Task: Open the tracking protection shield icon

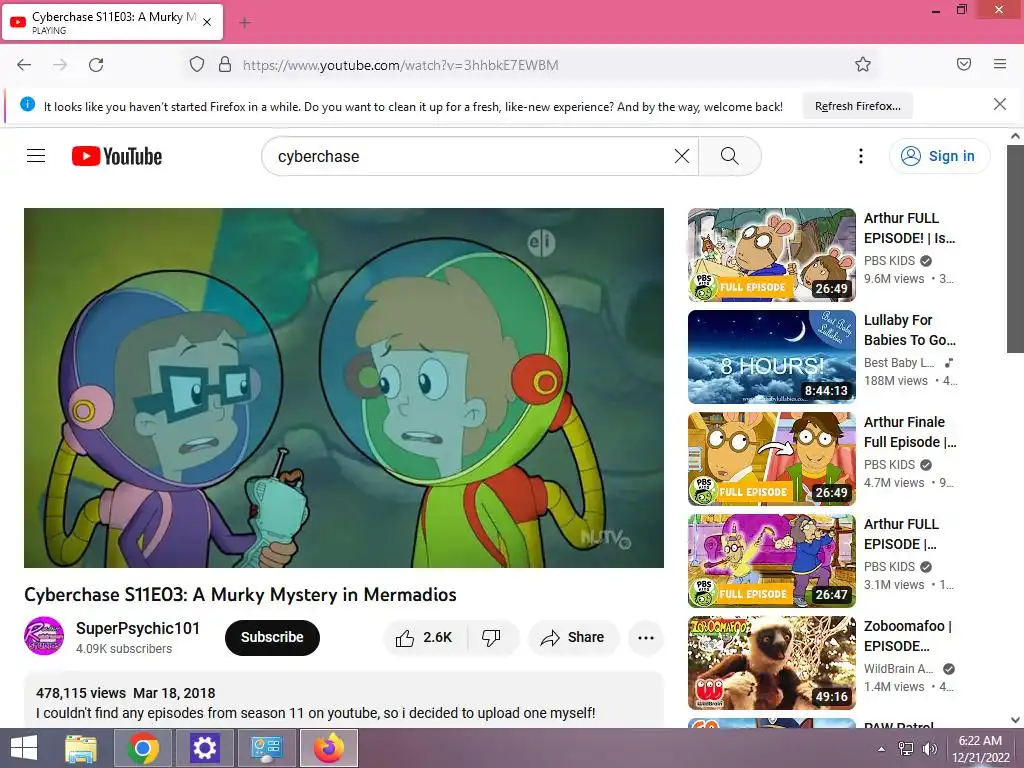Action: (197, 65)
